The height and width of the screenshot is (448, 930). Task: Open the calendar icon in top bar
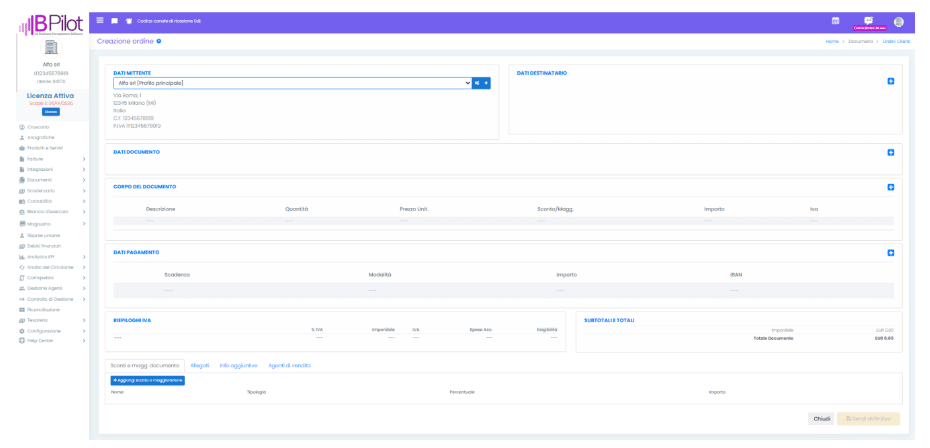[x=836, y=20]
